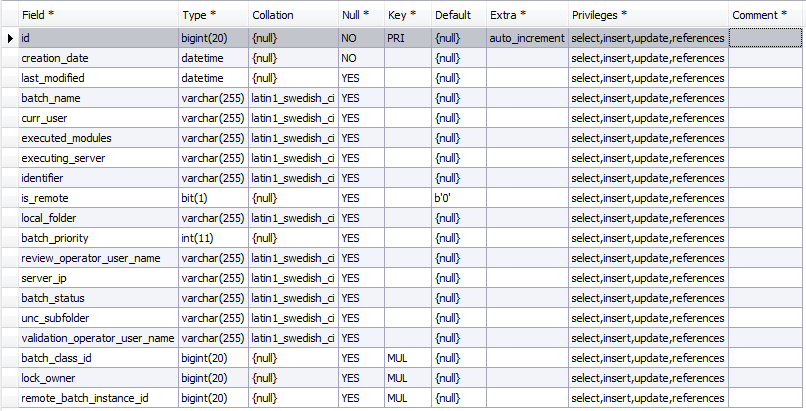Select the empty Comment cell for id
The width and height of the screenshot is (806, 411).
click(x=765, y=38)
